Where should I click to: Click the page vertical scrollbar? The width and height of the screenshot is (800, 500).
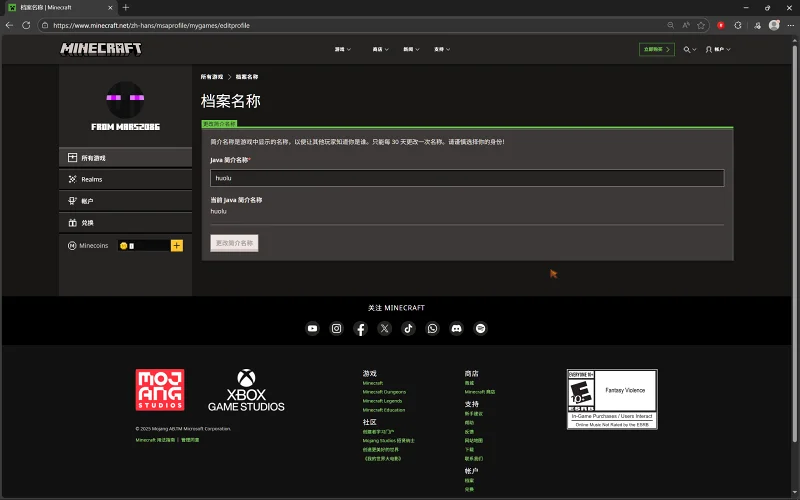pyautogui.click(x=794, y=245)
